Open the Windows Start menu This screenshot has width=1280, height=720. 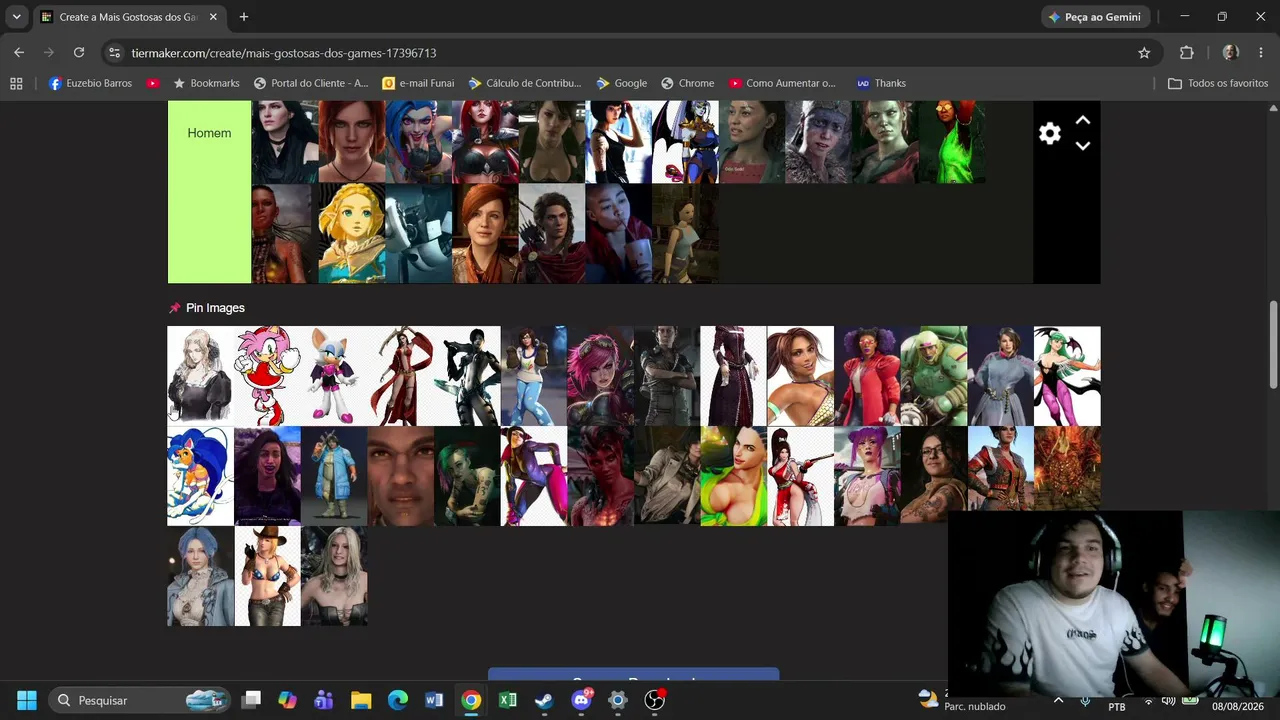pyautogui.click(x=27, y=700)
